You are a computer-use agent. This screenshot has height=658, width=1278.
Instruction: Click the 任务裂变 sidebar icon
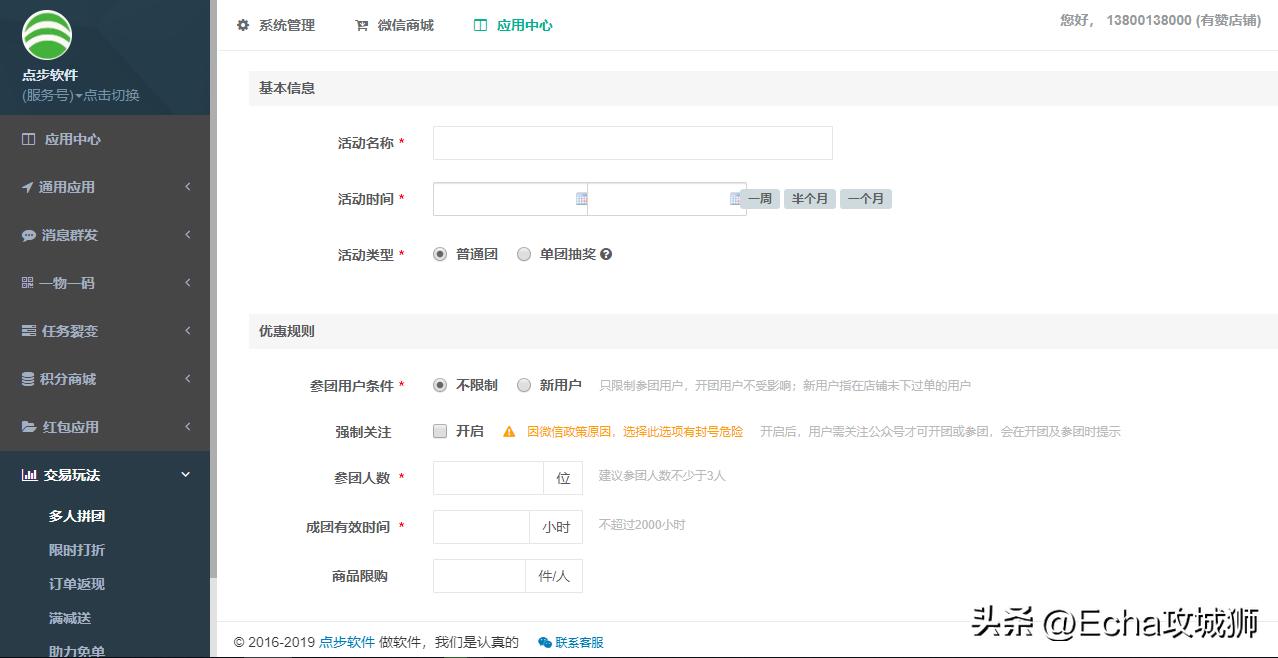(27, 330)
